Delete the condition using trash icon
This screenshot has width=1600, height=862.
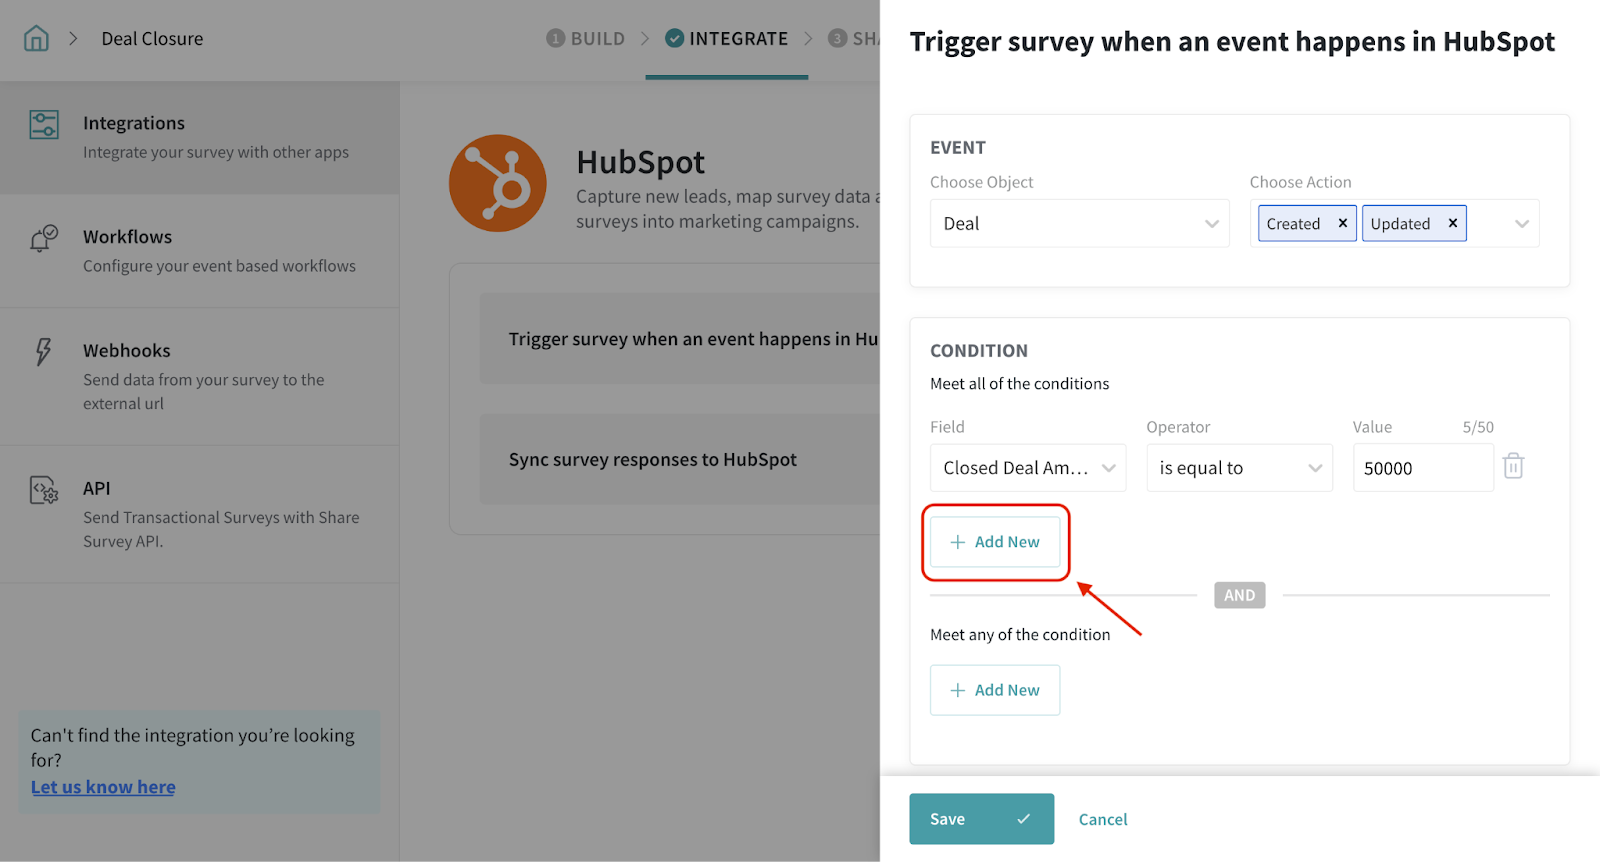pyautogui.click(x=1513, y=467)
